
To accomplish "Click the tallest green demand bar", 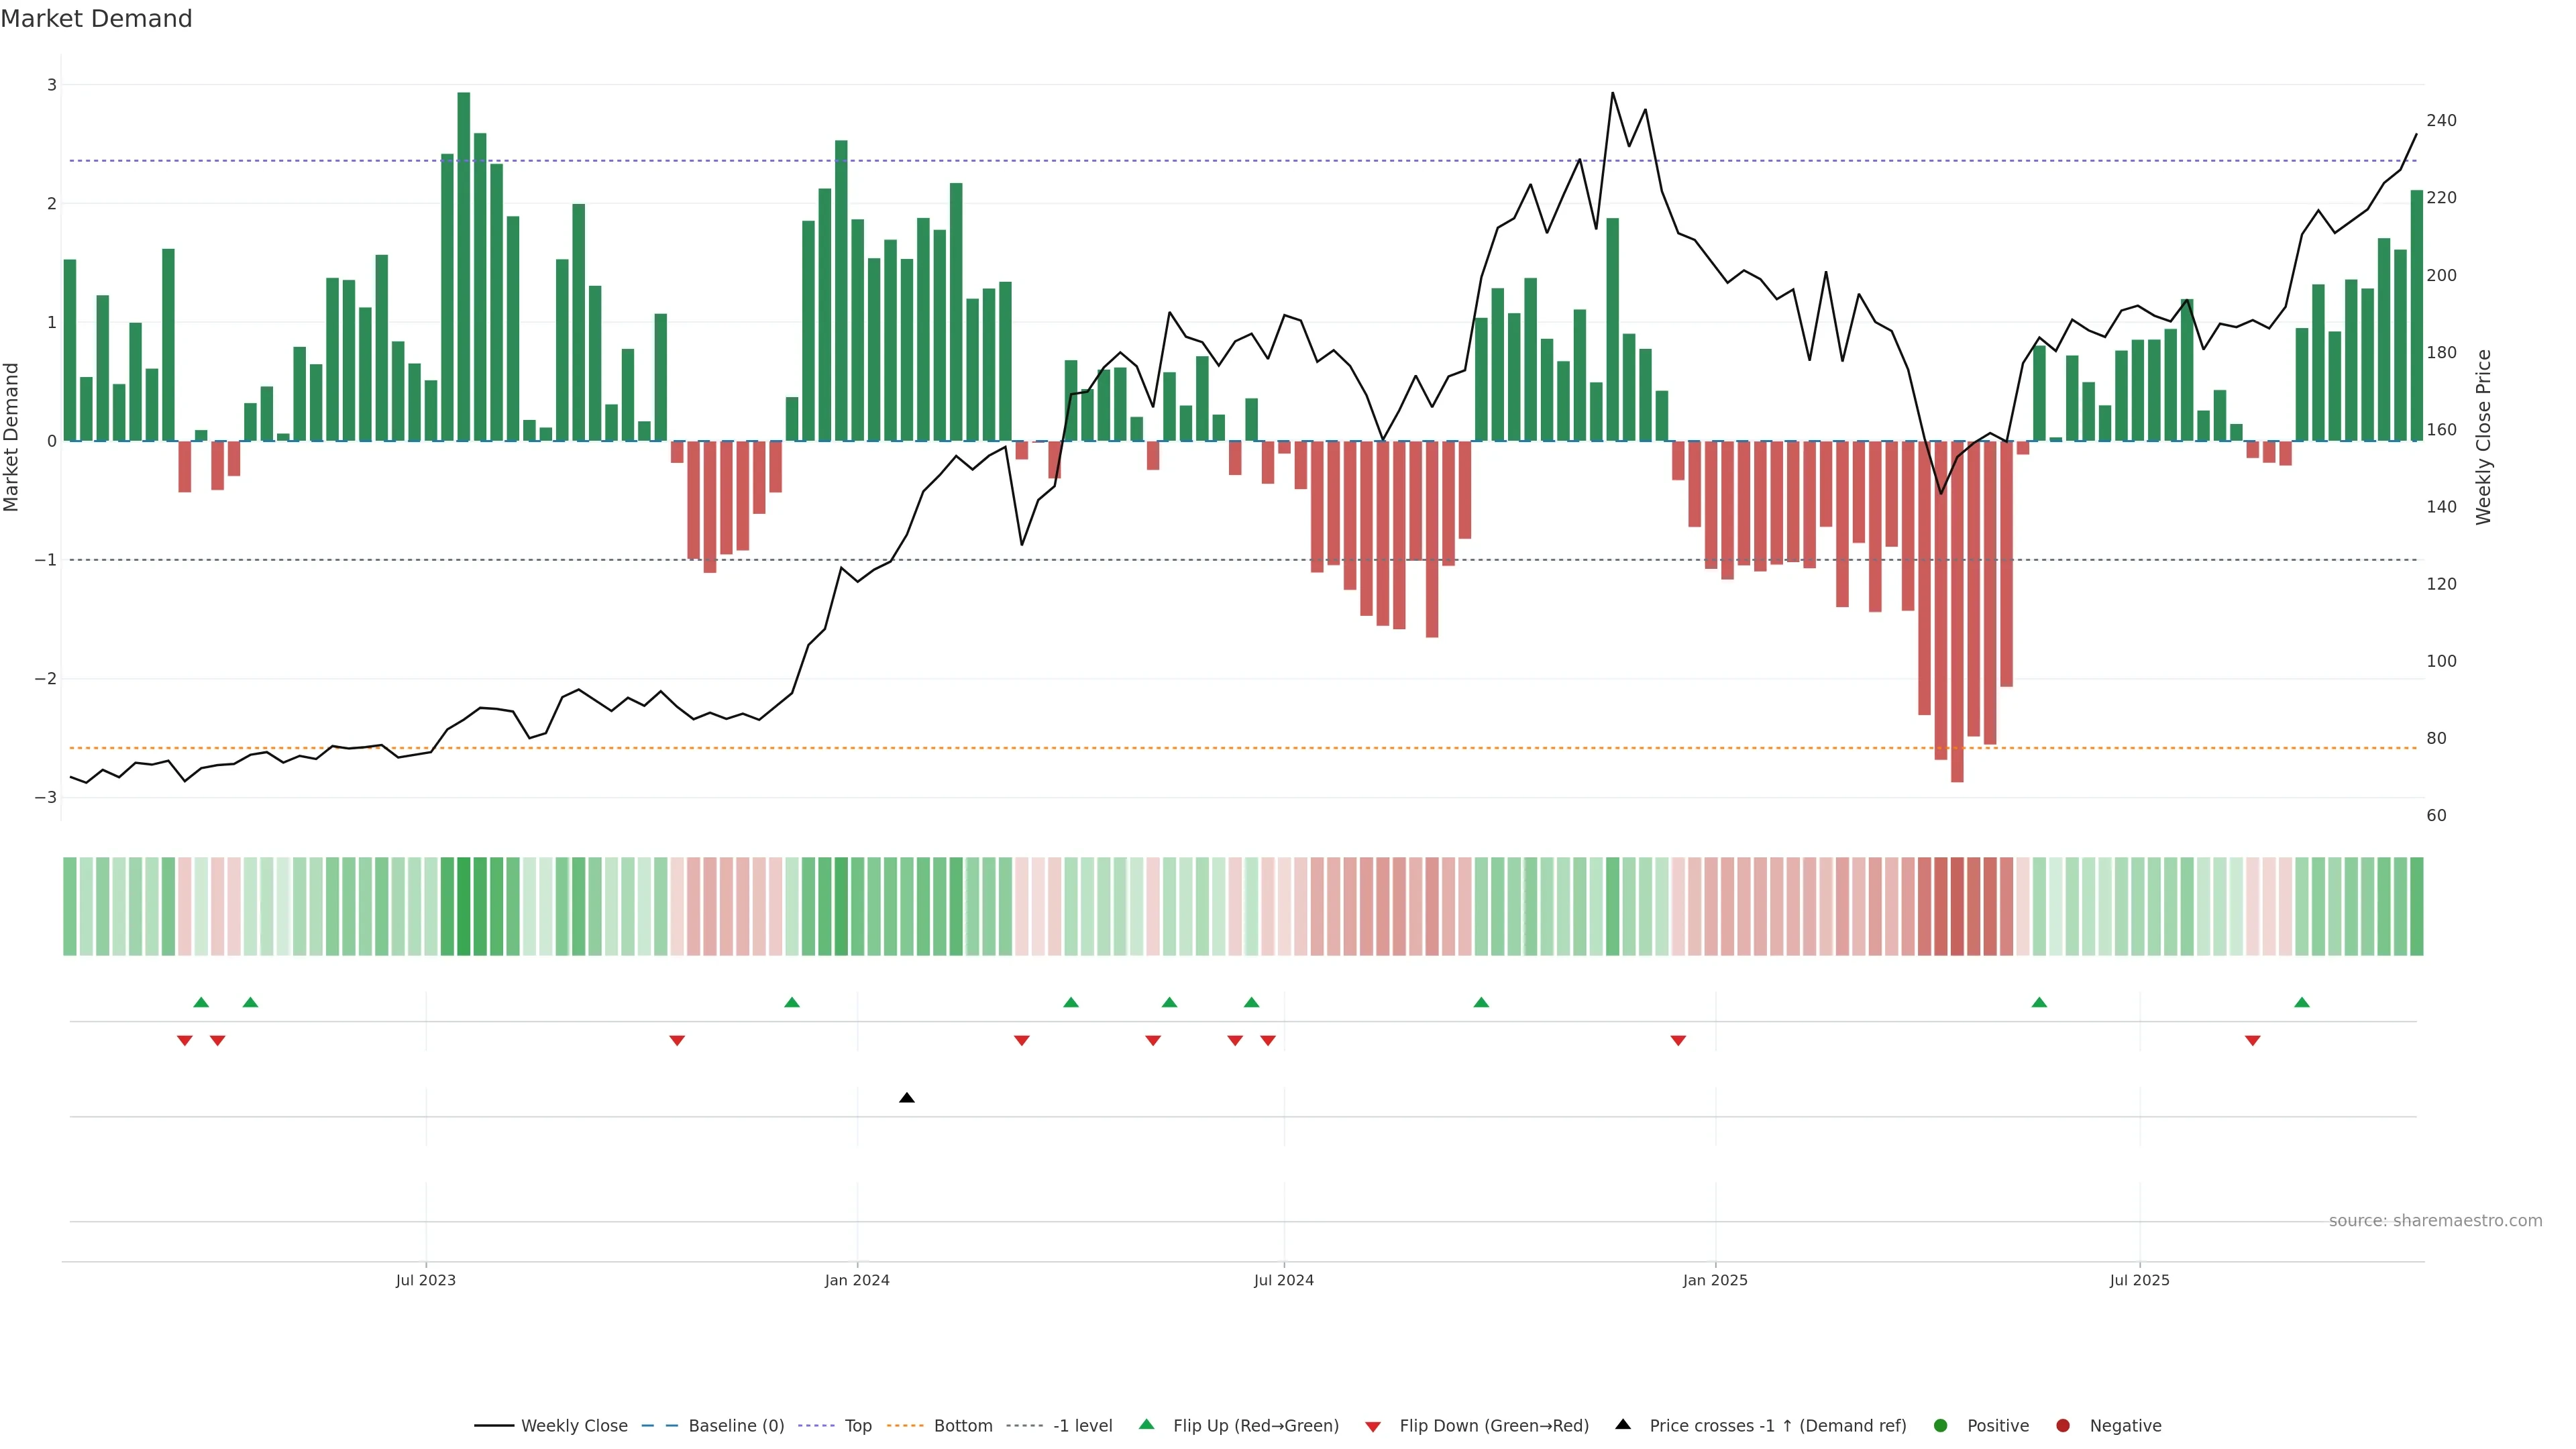I will coord(464,266).
